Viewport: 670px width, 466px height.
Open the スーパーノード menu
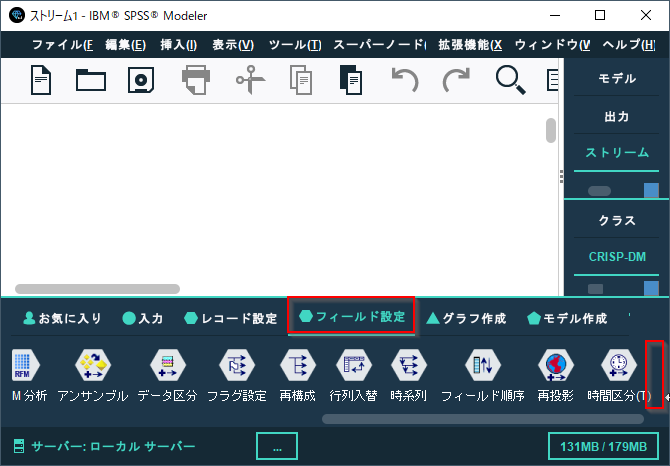click(x=379, y=44)
